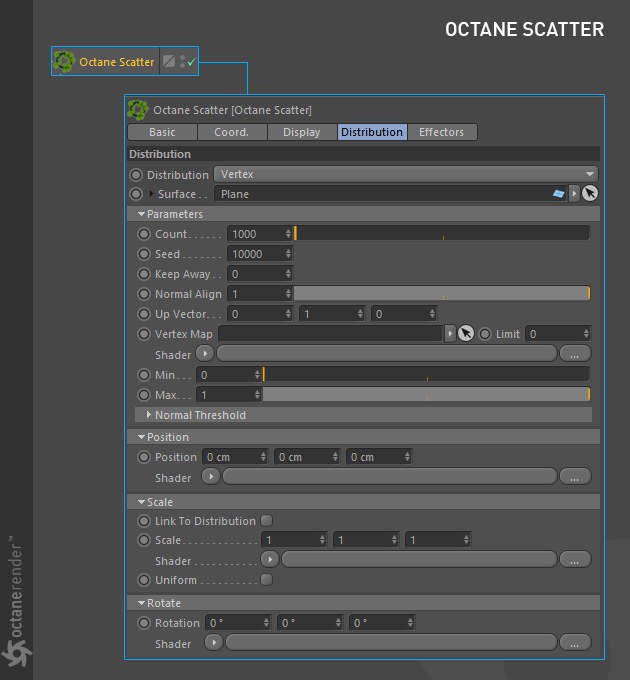The width and height of the screenshot is (630, 680).
Task: Toggle the keyframe circle next to Position
Action: (x=144, y=457)
